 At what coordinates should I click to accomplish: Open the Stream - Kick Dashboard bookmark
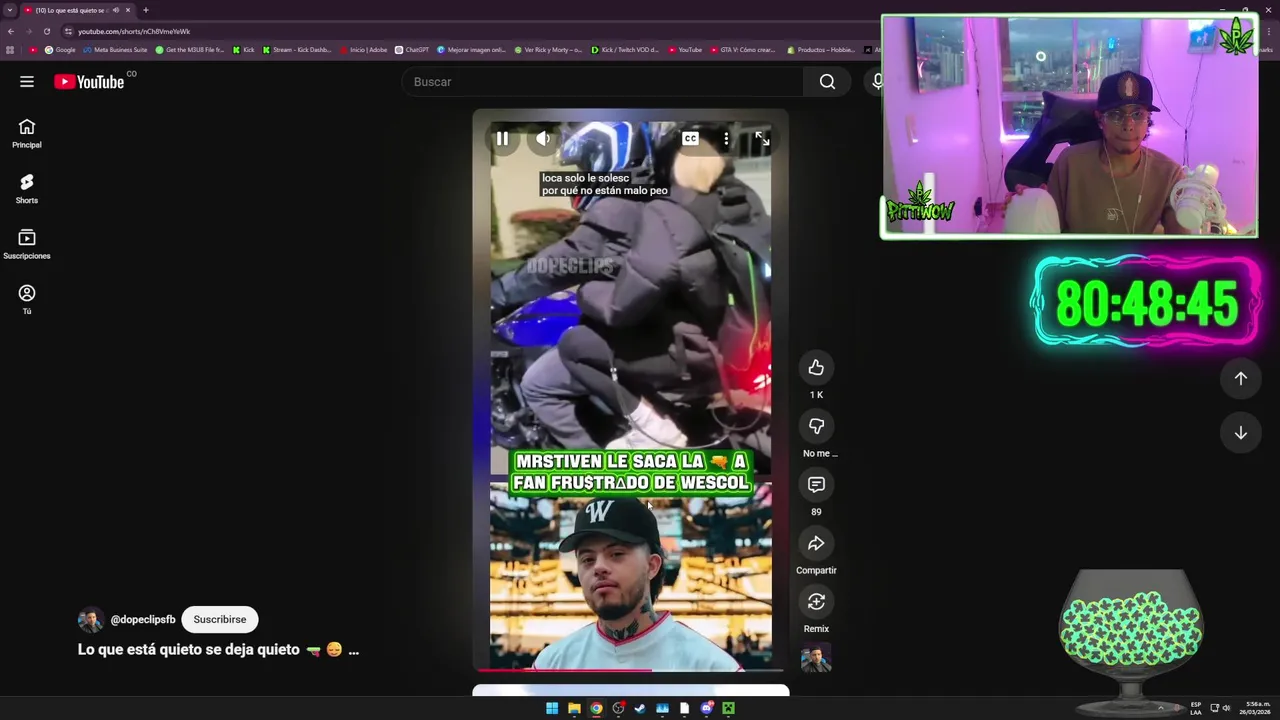(297, 49)
